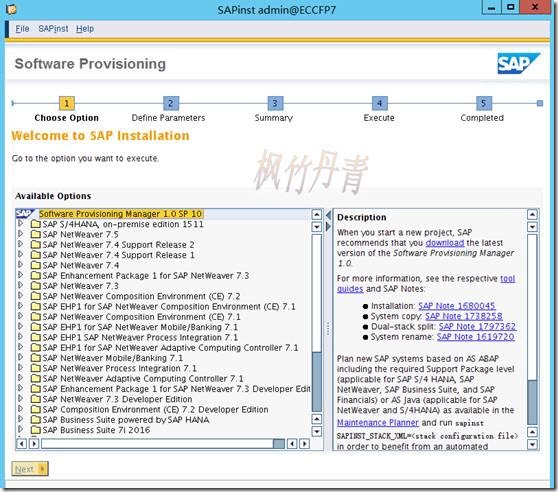The image size is (558, 492).
Task: Open SAP Note 1680045 installation link
Action: click(x=457, y=306)
